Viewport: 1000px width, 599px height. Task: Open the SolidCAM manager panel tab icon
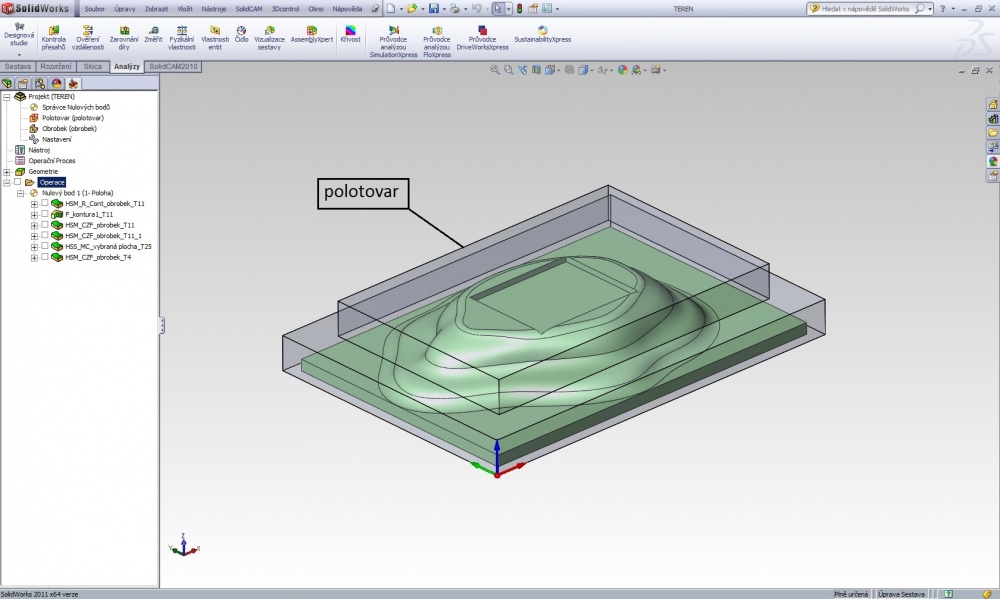click(73, 84)
